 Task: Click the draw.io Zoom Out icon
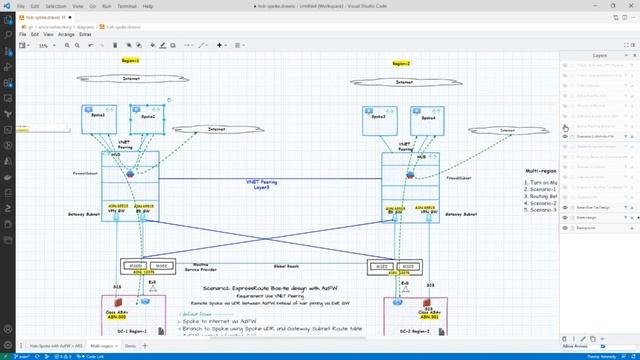click(77, 45)
